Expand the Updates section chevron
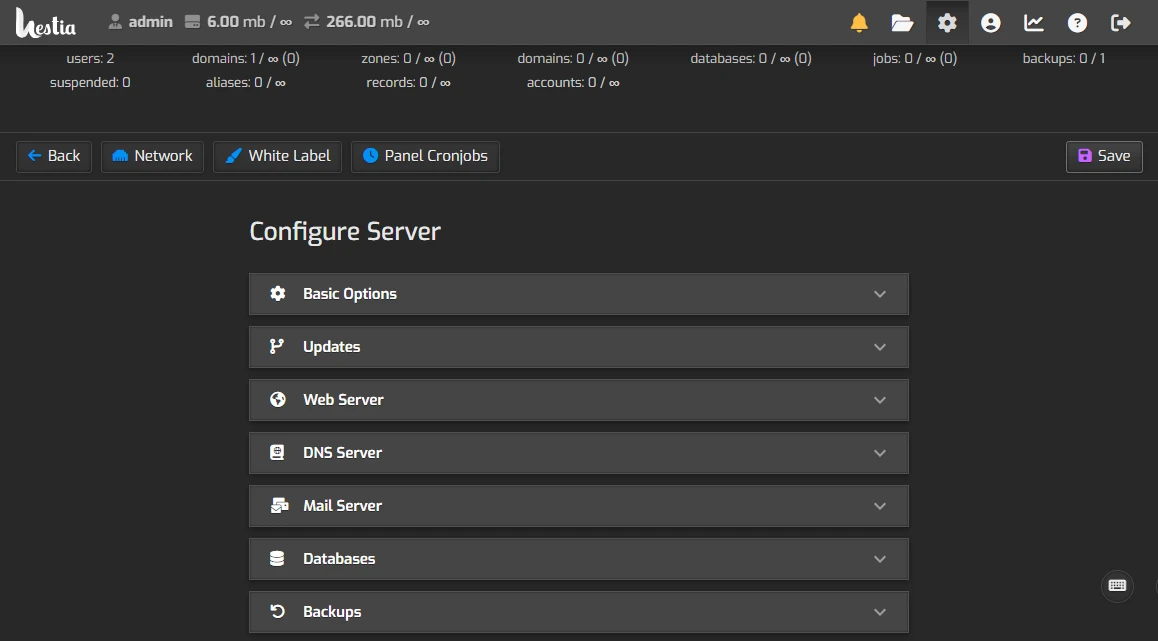The width and height of the screenshot is (1158, 641). pyautogui.click(x=880, y=347)
